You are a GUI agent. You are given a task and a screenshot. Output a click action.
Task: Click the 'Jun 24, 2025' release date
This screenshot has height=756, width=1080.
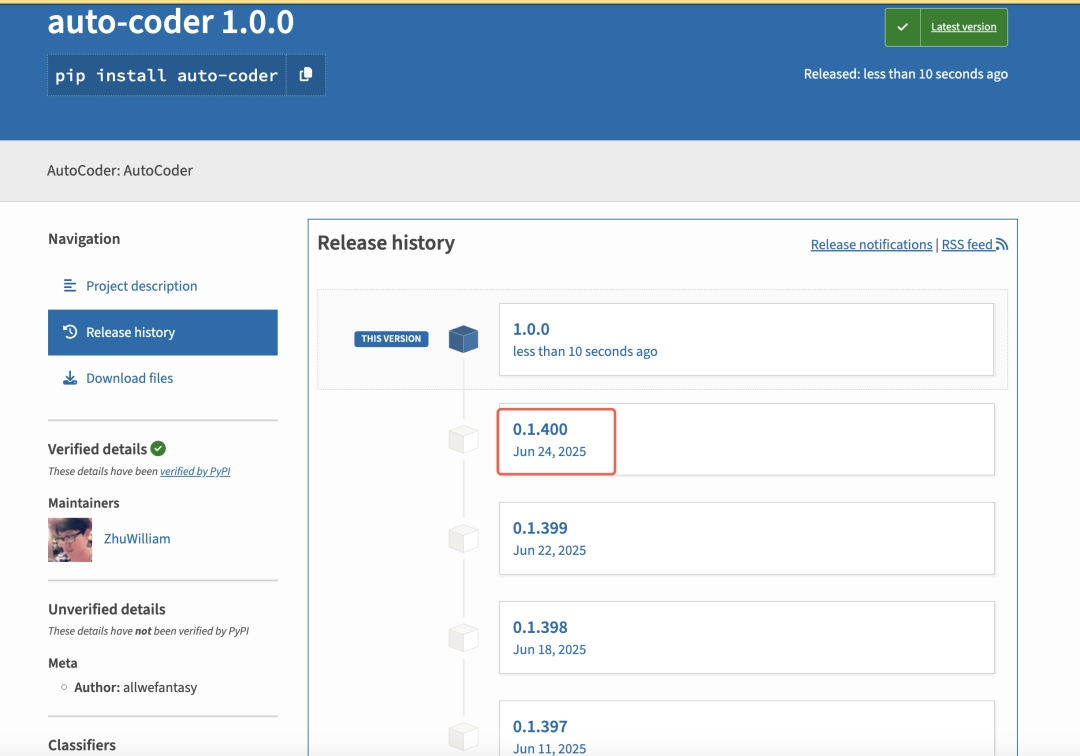(x=550, y=452)
